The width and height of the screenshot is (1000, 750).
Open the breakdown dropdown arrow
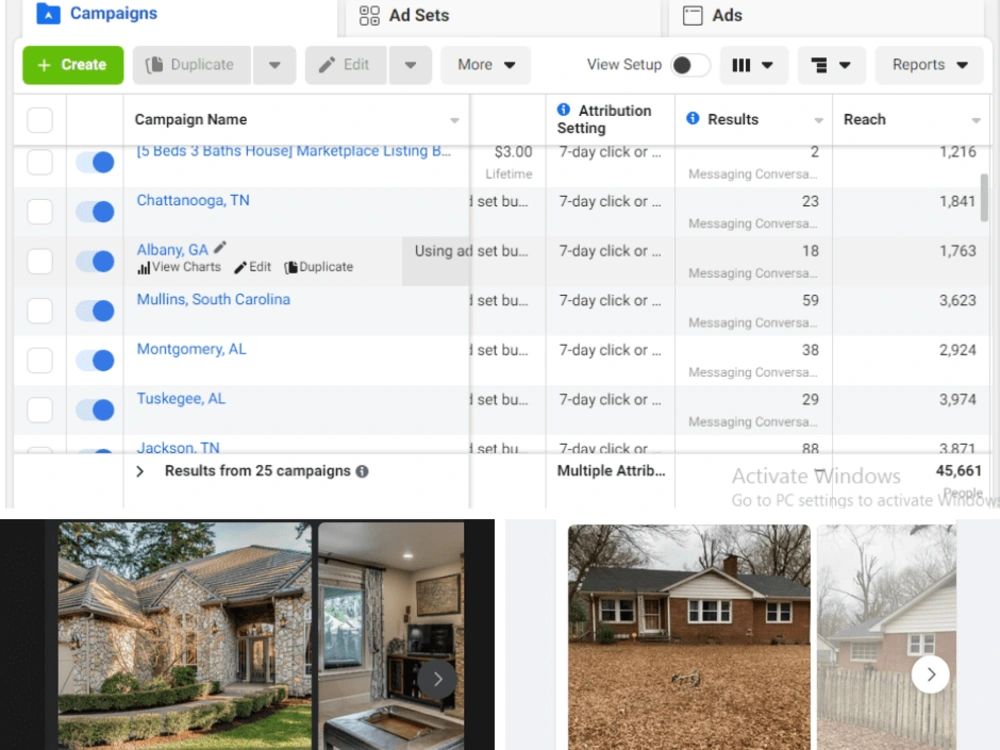[845, 65]
